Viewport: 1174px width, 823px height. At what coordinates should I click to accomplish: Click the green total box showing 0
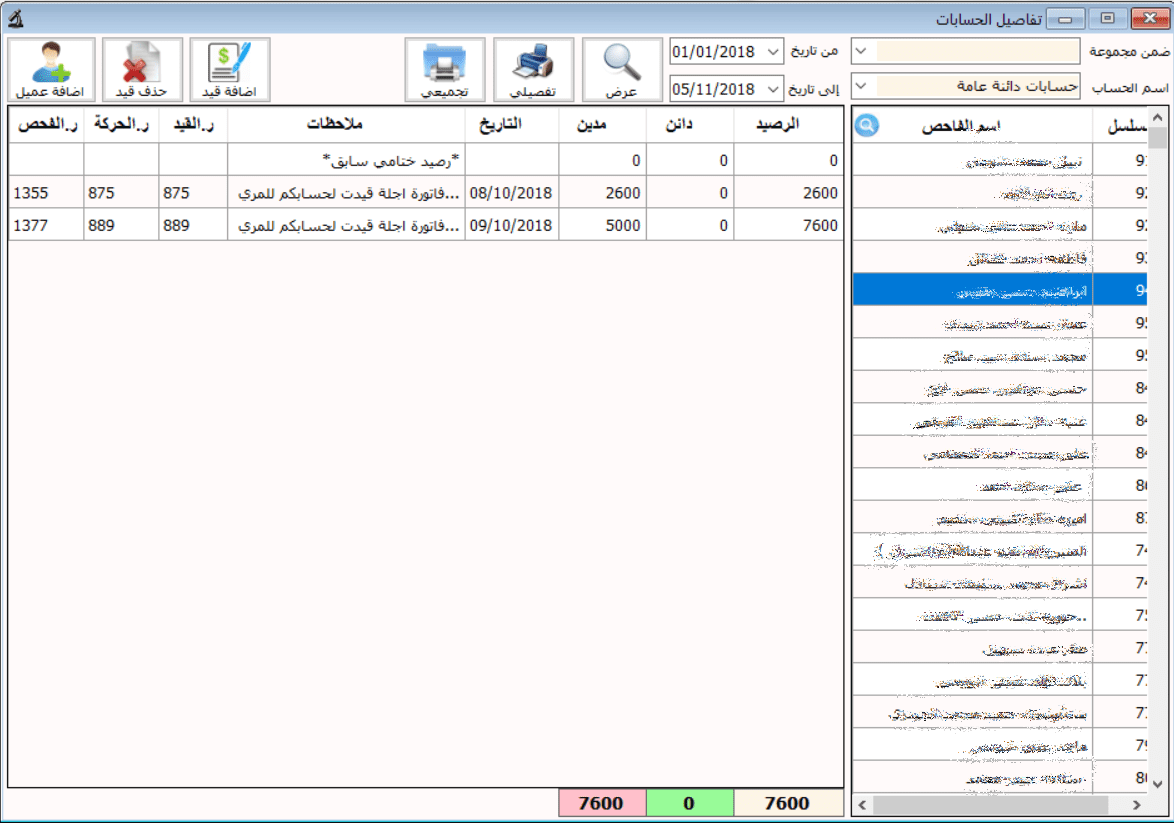click(689, 803)
